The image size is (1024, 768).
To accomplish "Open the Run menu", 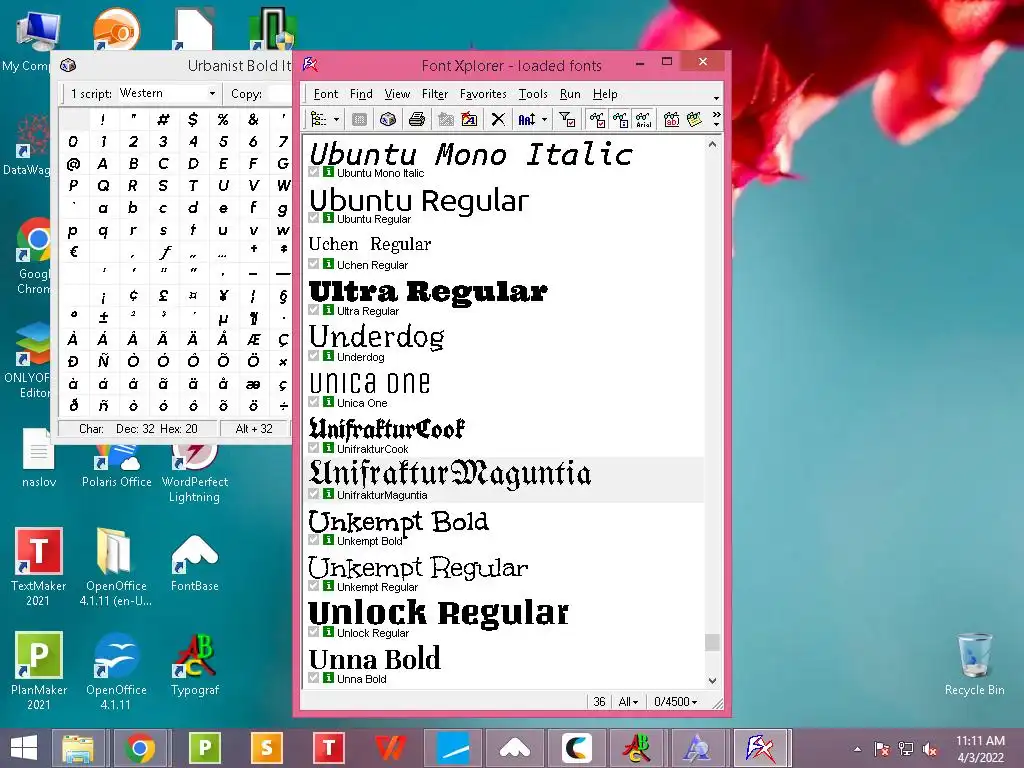I will click(570, 94).
